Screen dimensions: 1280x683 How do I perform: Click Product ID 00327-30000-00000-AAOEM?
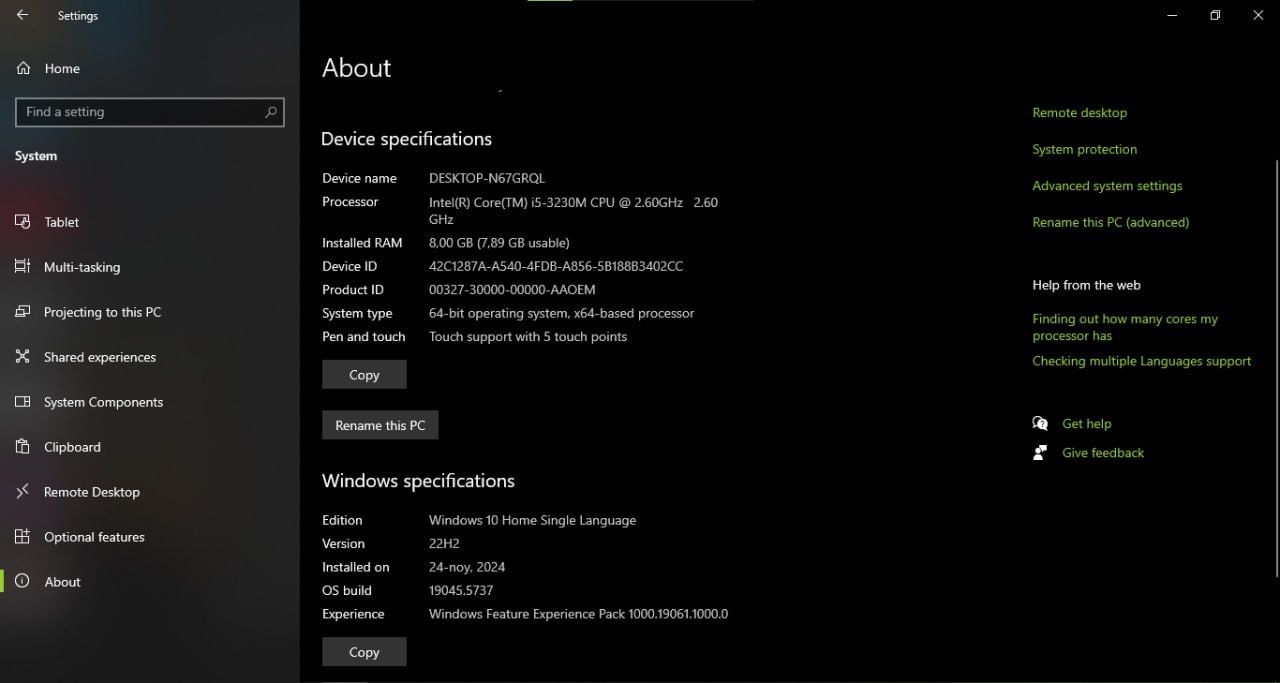[x=512, y=290]
